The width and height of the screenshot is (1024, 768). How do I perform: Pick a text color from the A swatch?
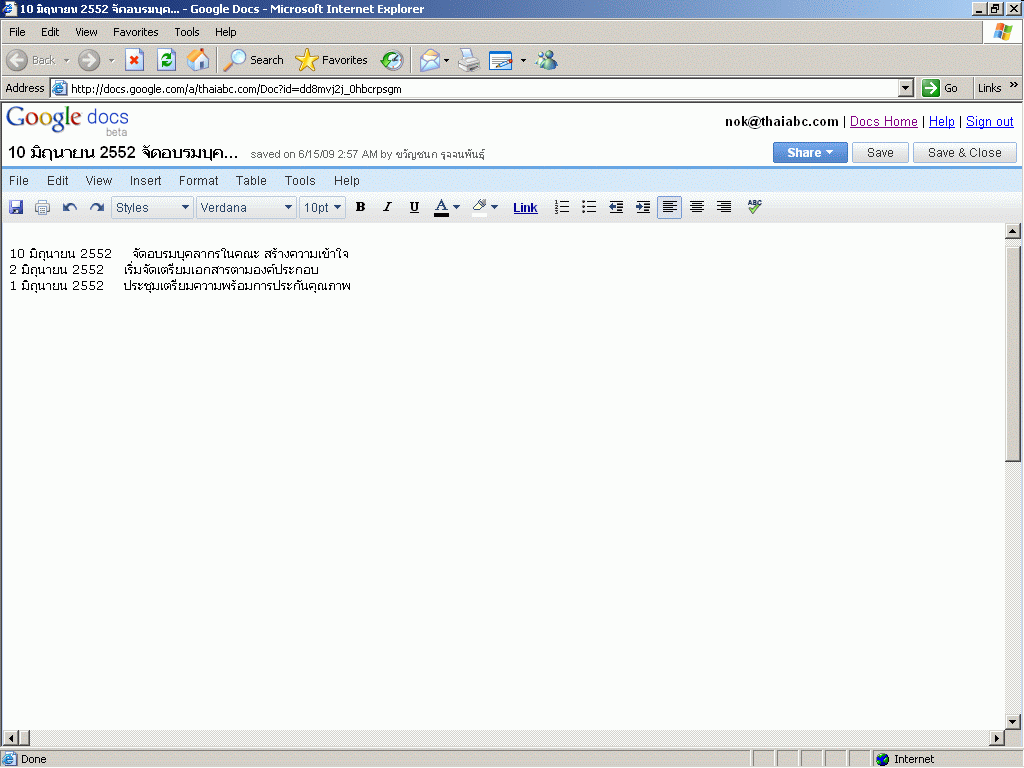click(442, 207)
